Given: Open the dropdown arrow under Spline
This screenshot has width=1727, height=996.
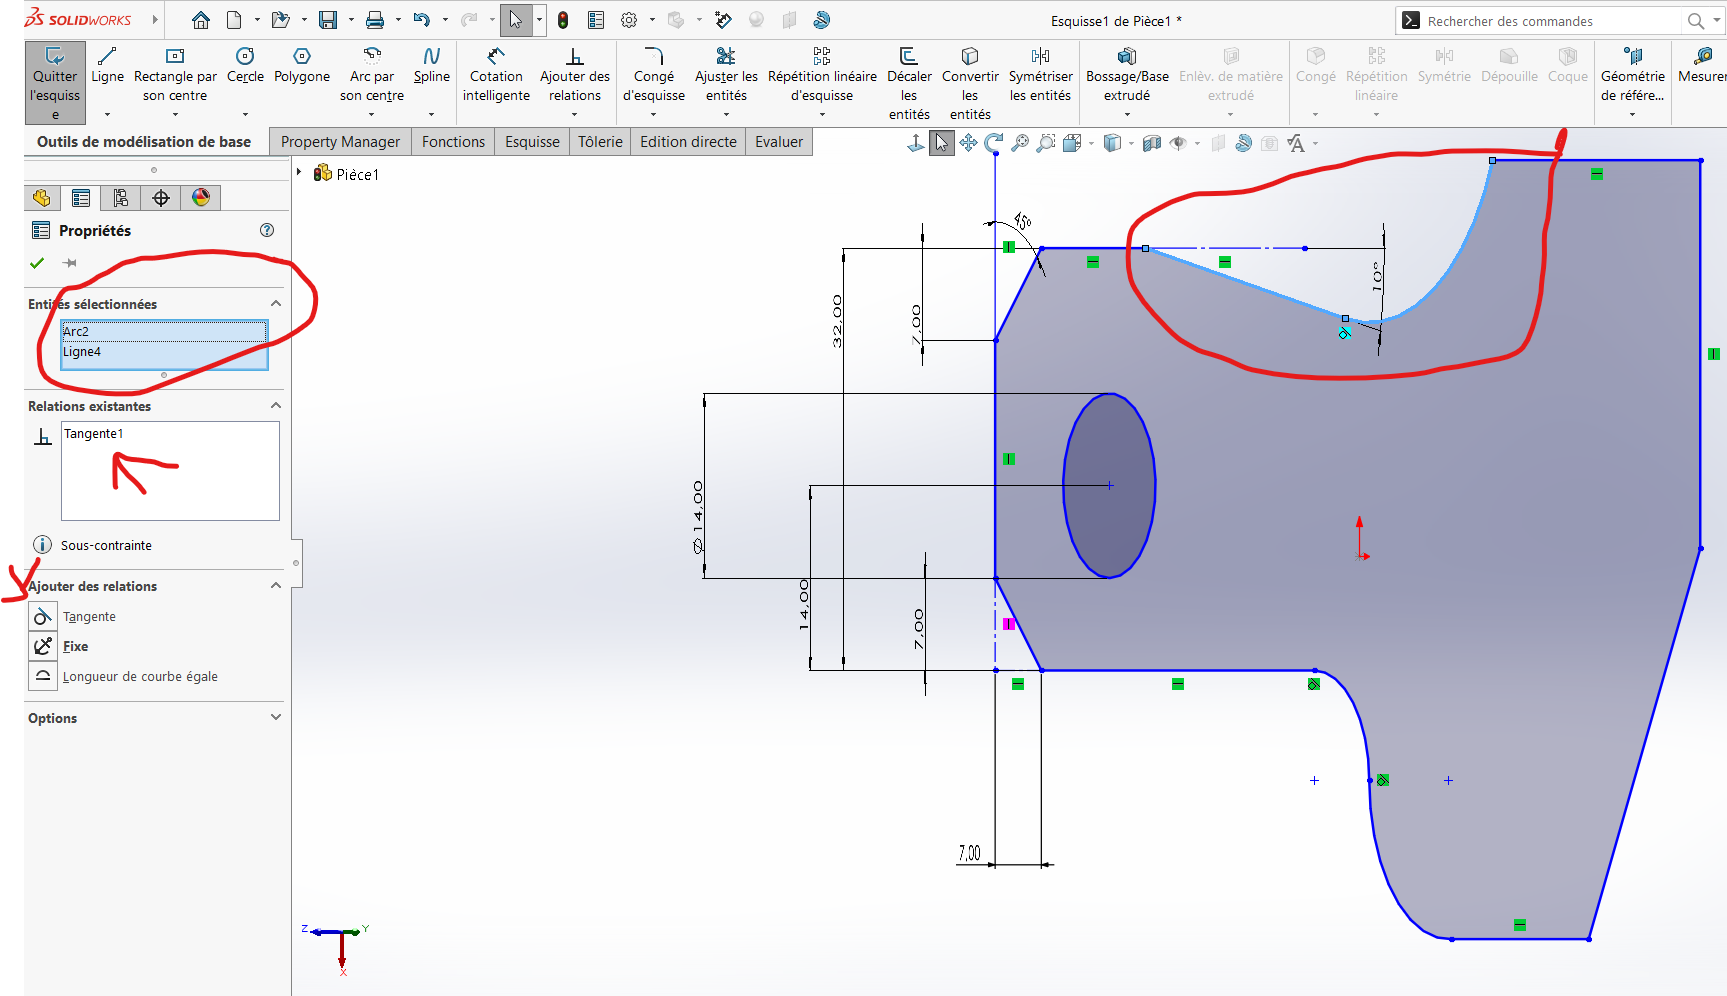Looking at the screenshot, I should point(431,115).
